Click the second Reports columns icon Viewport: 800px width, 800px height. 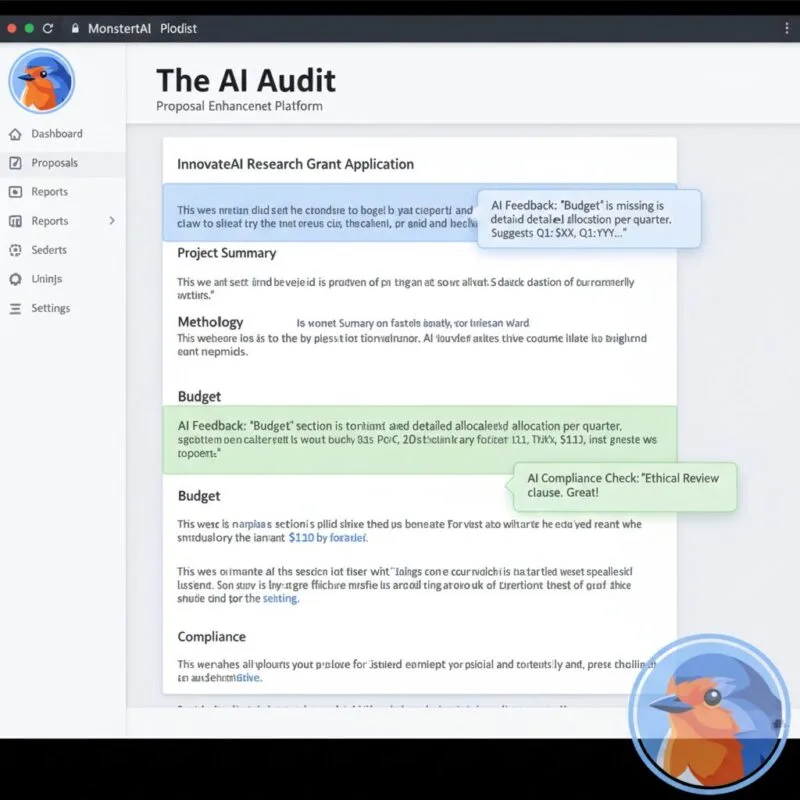coord(15,221)
